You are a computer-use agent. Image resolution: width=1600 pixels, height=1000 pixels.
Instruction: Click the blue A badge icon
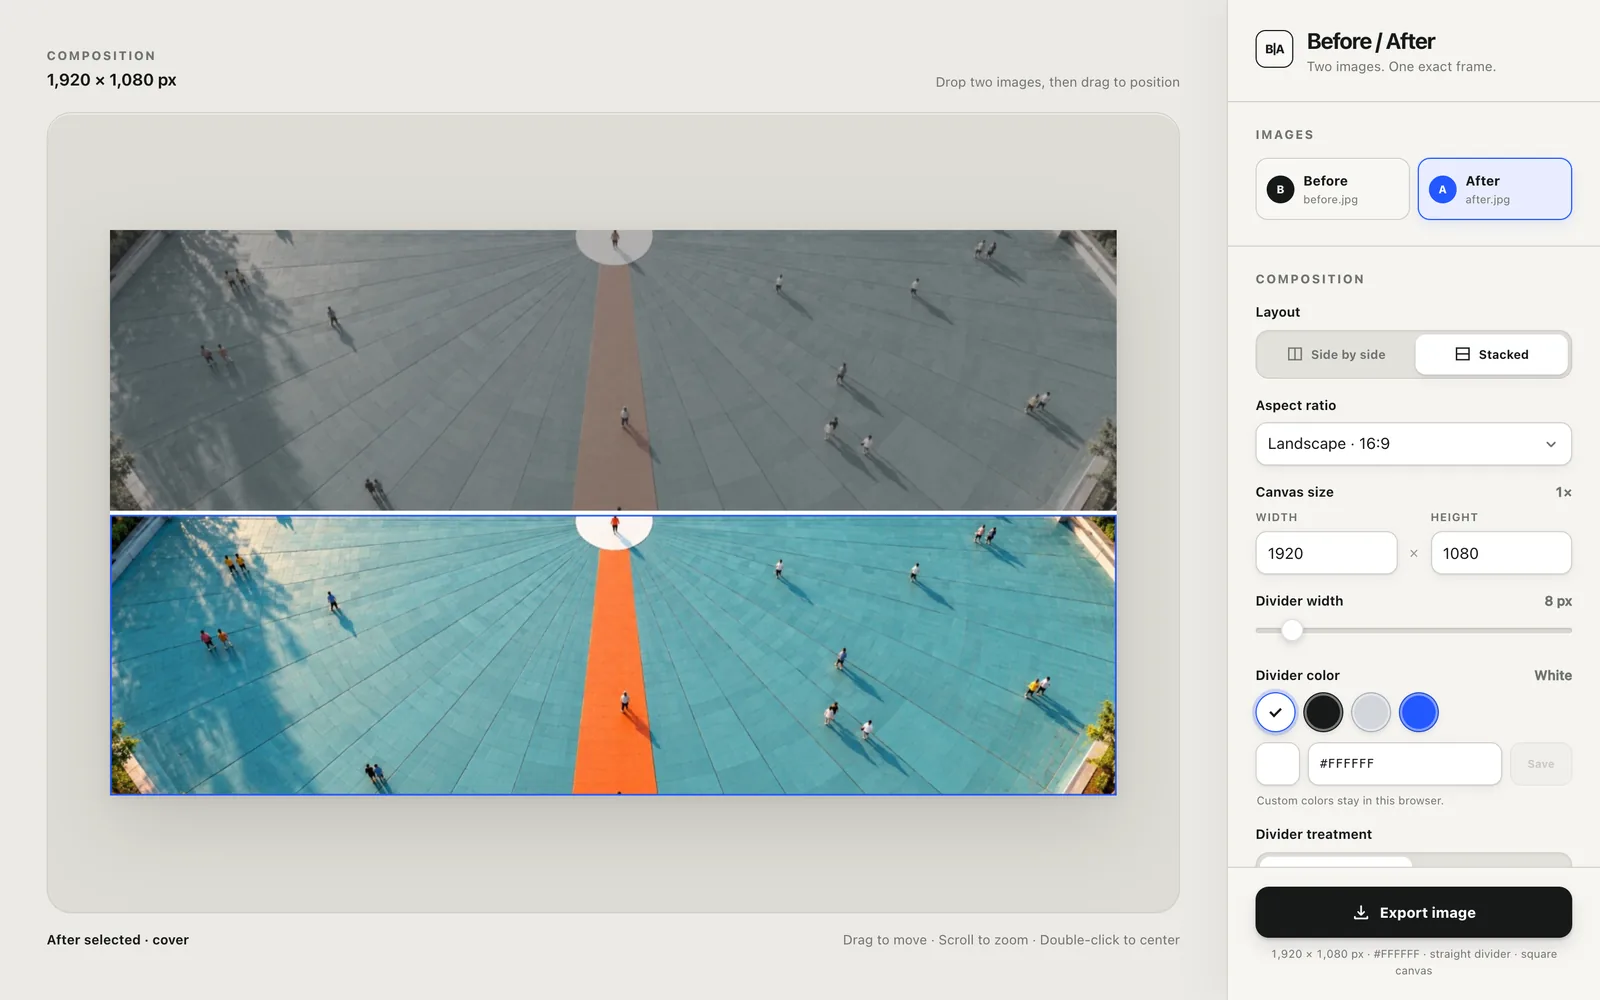click(x=1442, y=189)
